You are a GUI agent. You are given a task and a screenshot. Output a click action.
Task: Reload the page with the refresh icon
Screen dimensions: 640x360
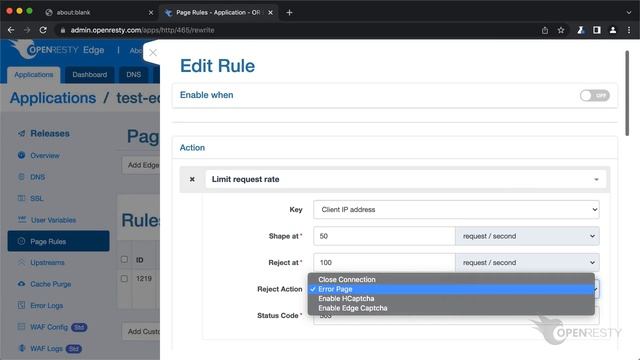43,30
